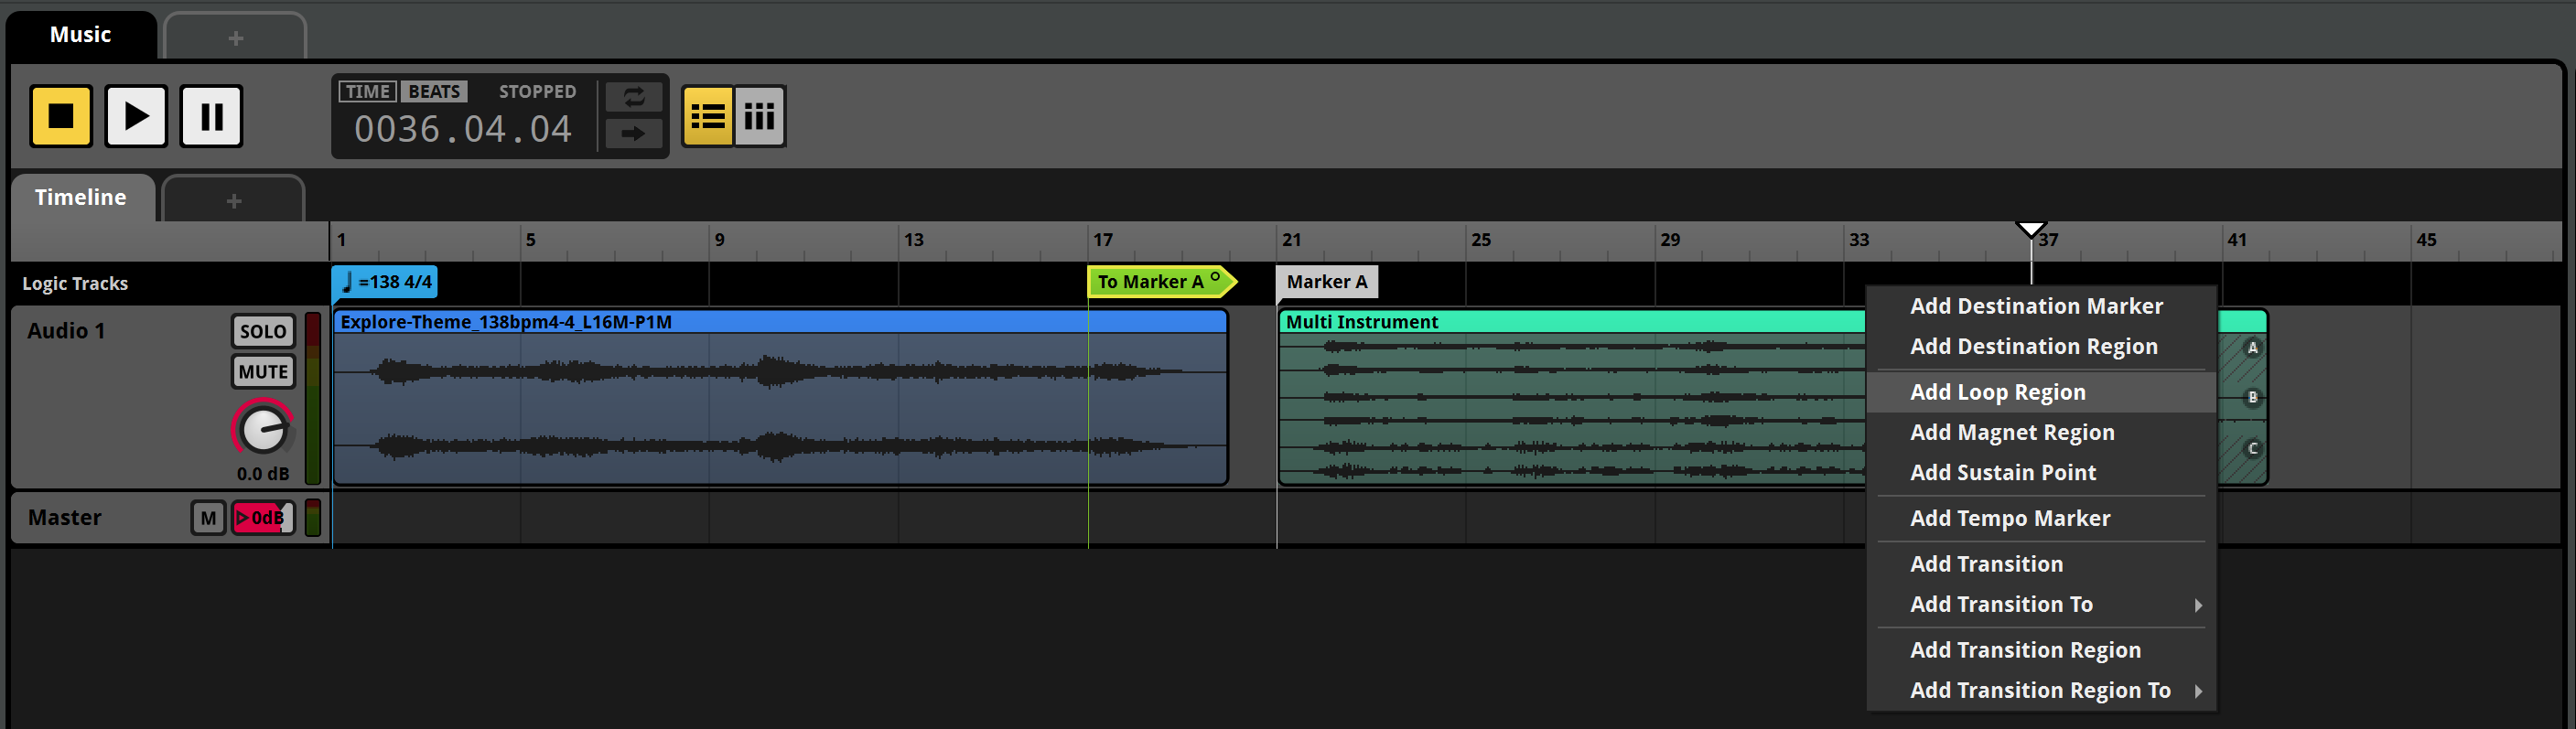Click playlist entry C on Multi Instrument

(2252, 448)
